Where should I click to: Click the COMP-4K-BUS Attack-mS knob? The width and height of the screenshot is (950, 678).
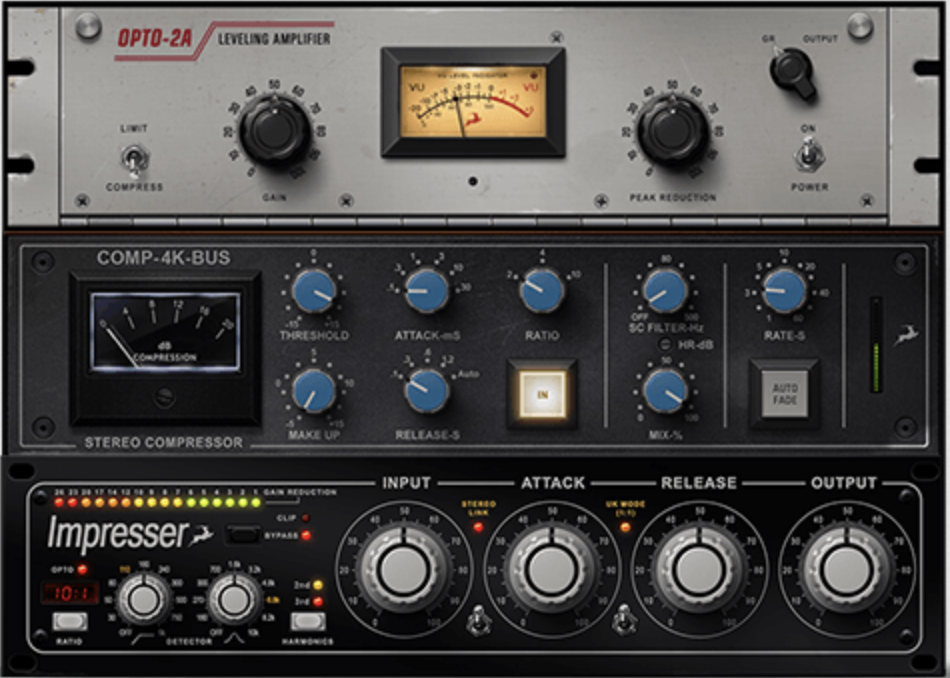click(x=427, y=290)
